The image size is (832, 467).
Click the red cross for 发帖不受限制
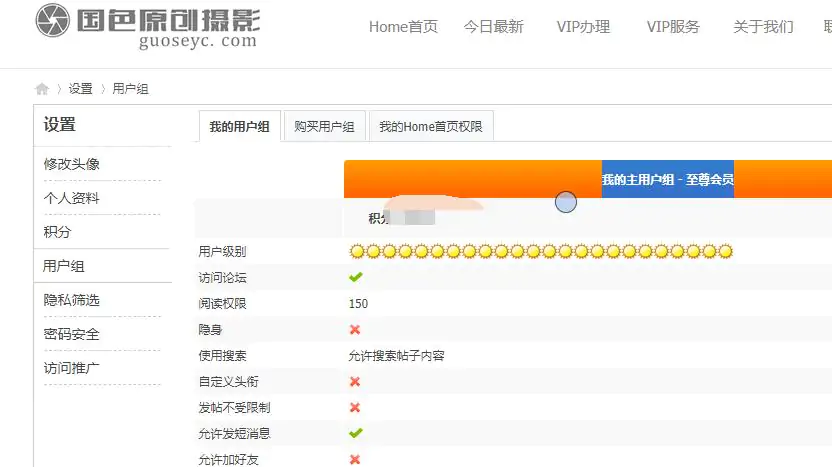pos(355,408)
